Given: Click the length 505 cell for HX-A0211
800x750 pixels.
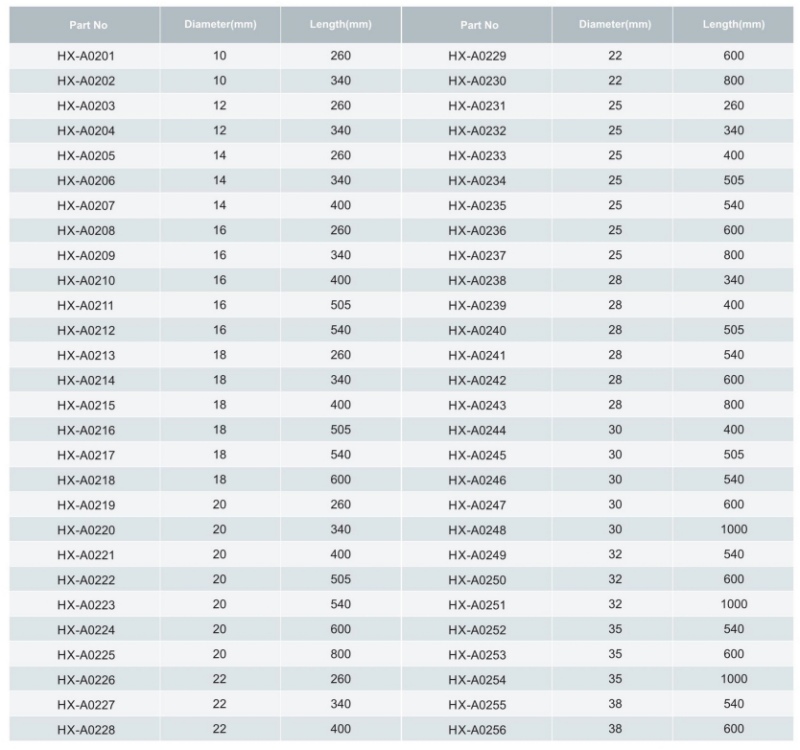Looking at the screenshot, I should click(x=340, y=305).
